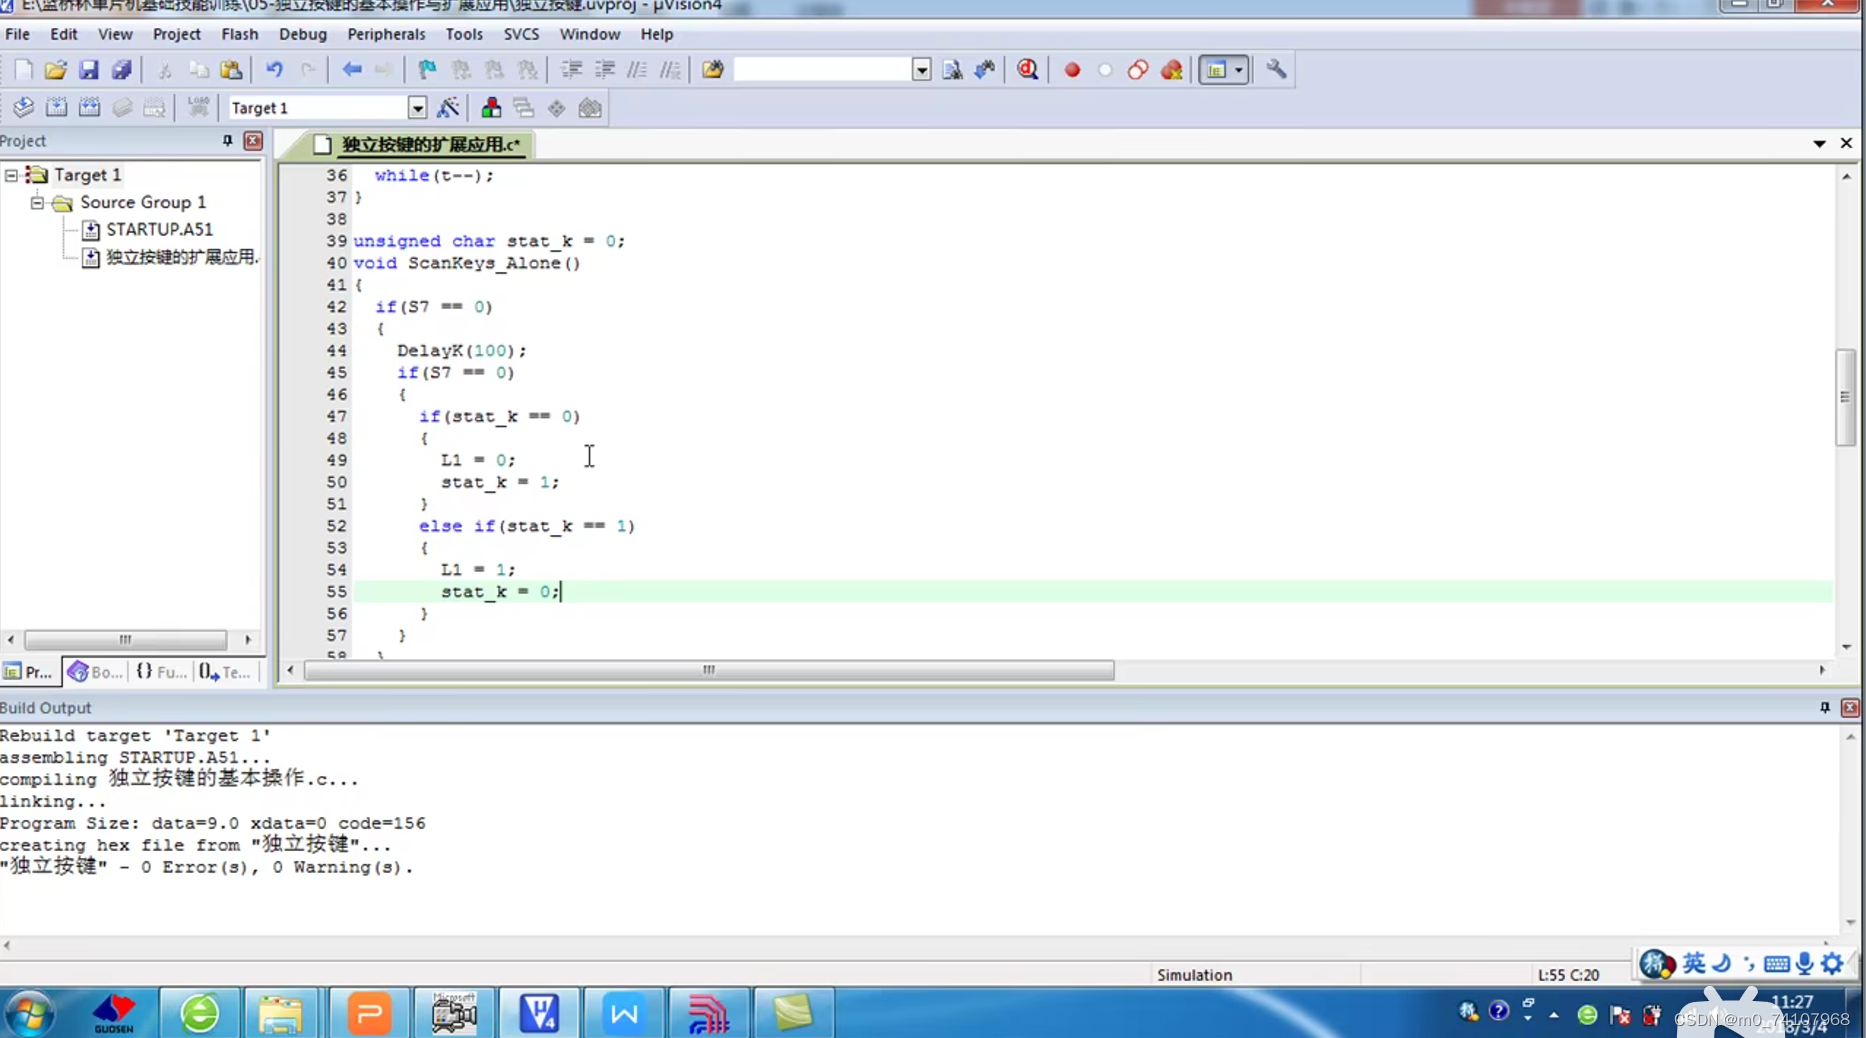Navigate backwards with the blue arrow
Screen dimensions: 1866x1038
pyautogui.click(x=352, y=70)
